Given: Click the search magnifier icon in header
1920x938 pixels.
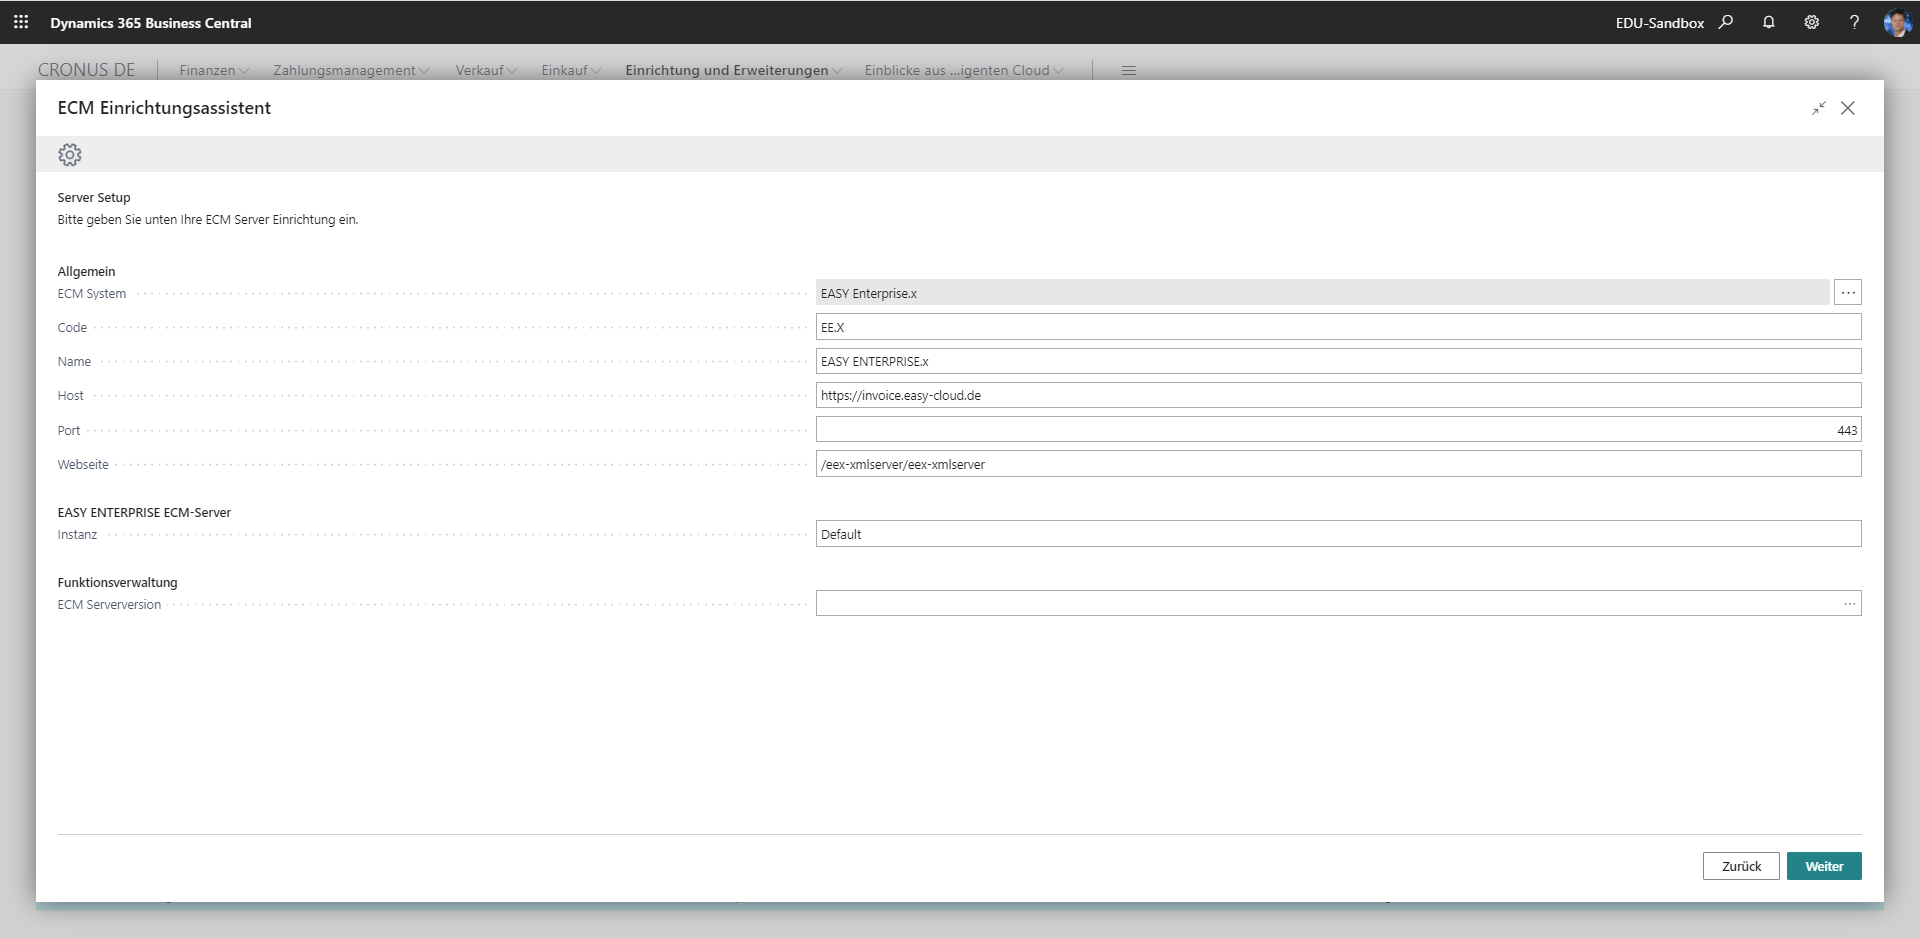Looking at the screenshot, I should pyautogui.click(x=1725, y=22).
